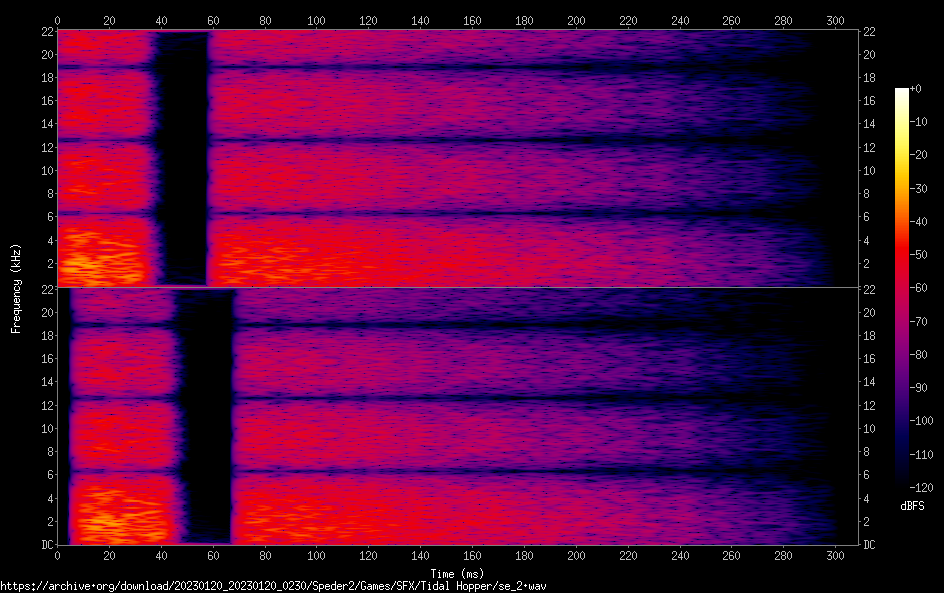Image resolution: width=944 pixels, height=593 pixels.
Task: Open the archive.org URL at the bottom
Action: pyautogui.click(x=273, y=585)
